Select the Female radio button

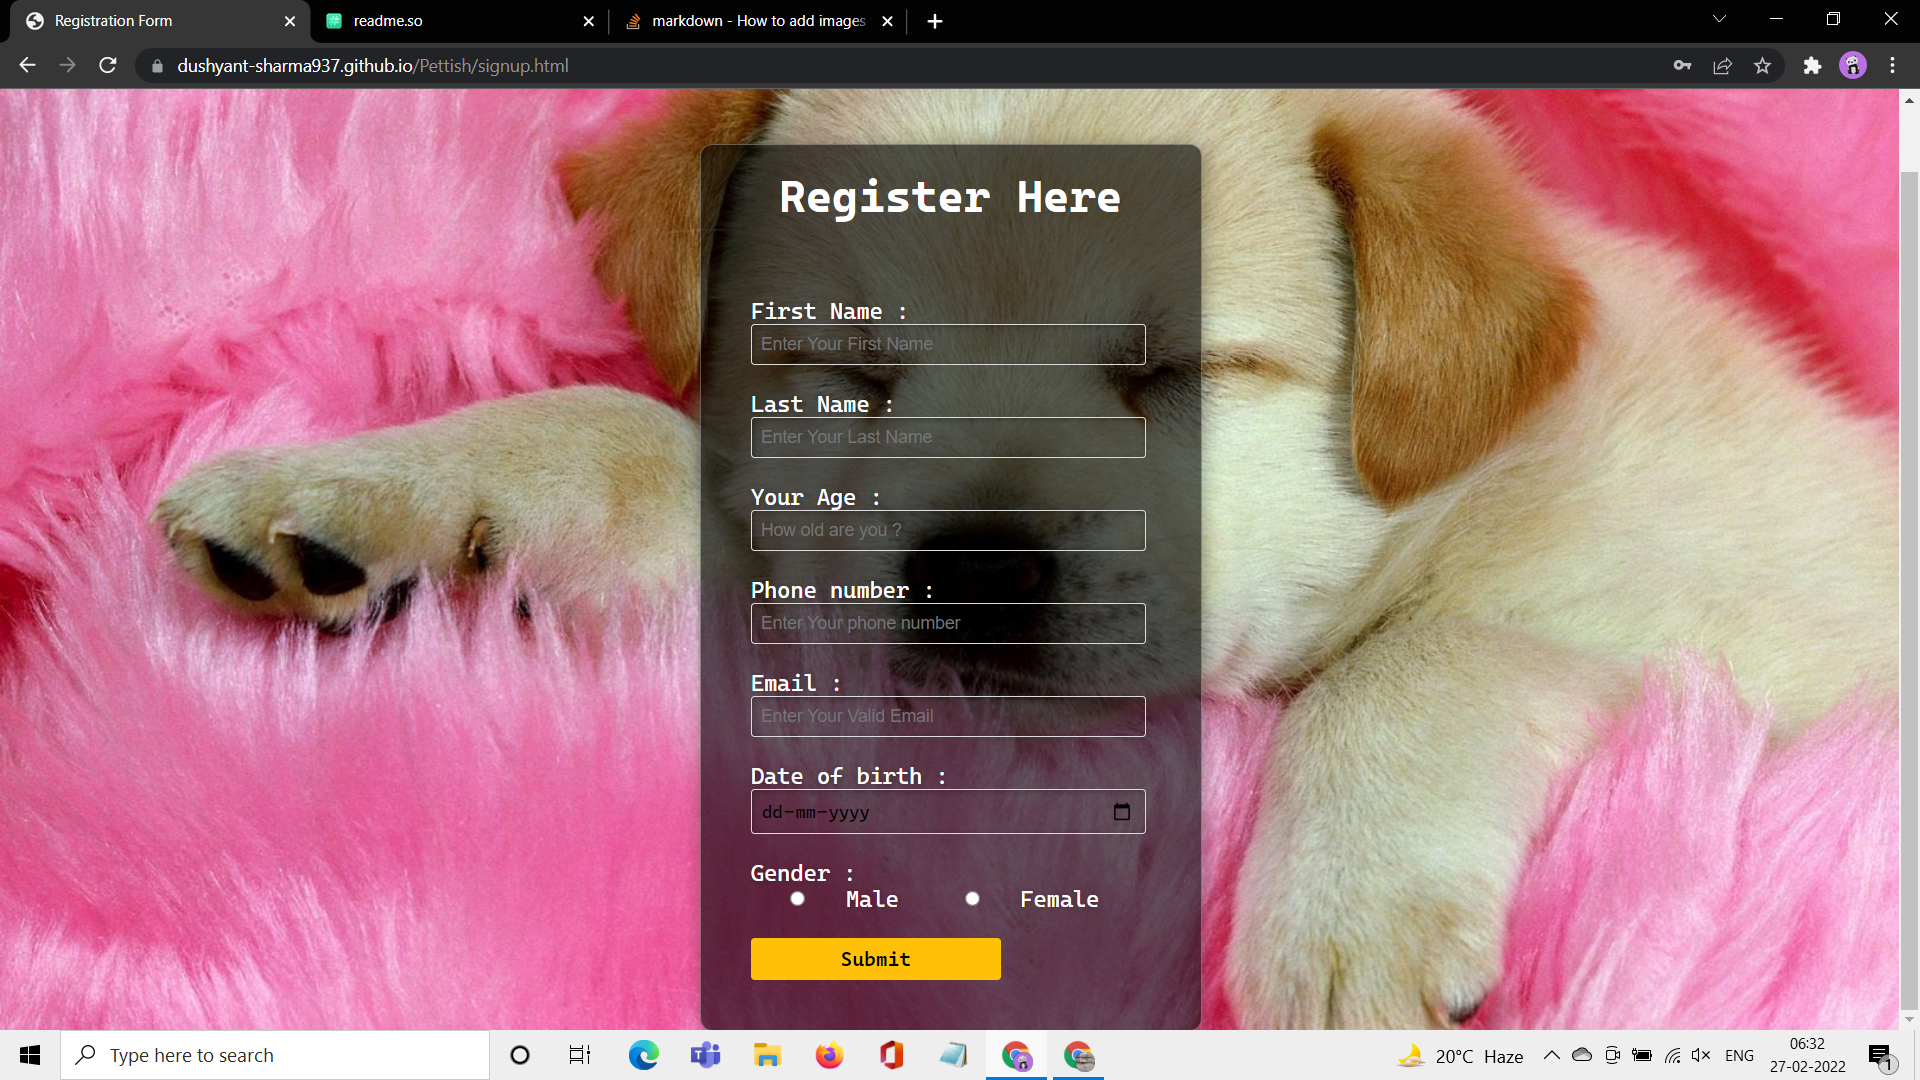[972, 898]
